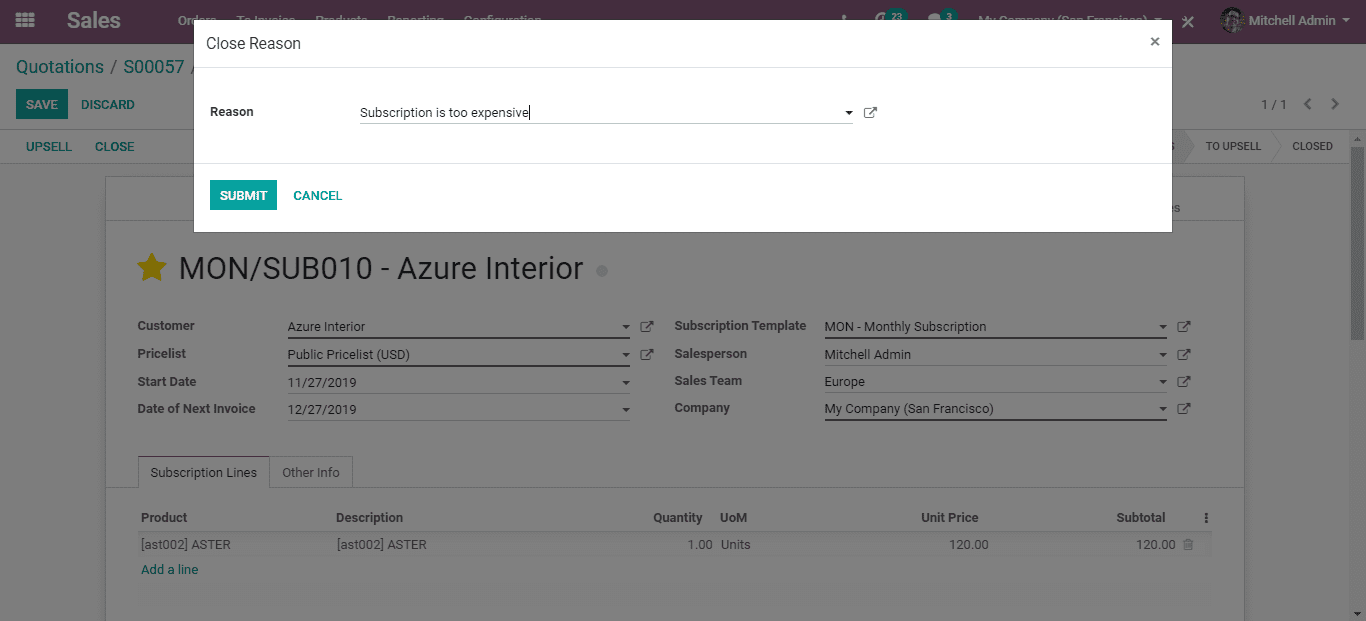Screen dimensions: 1366x621
Task: Go to S00057 breadcrumb
Action: 154,67
